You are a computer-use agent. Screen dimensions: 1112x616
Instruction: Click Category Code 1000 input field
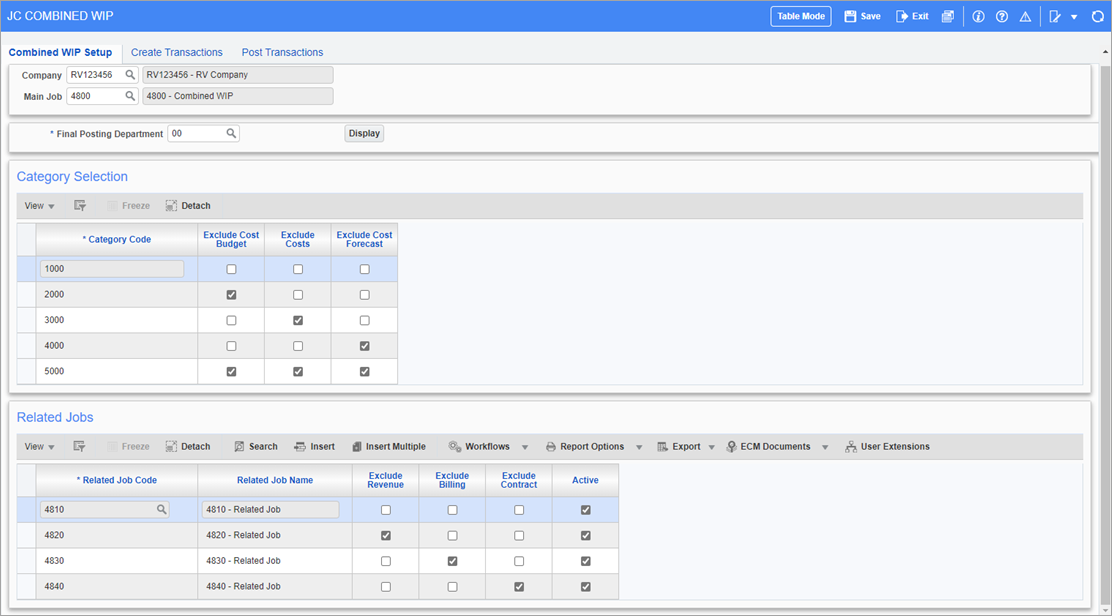(x=112, y=269)
